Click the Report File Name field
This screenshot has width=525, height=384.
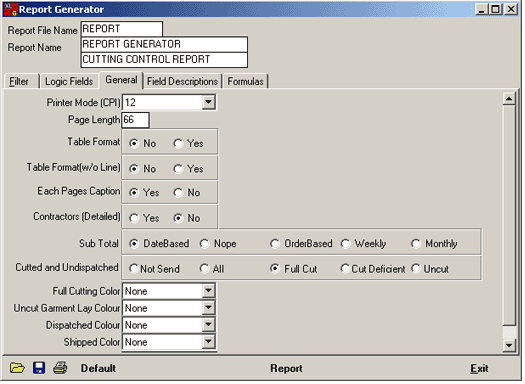tap(122, 29)
